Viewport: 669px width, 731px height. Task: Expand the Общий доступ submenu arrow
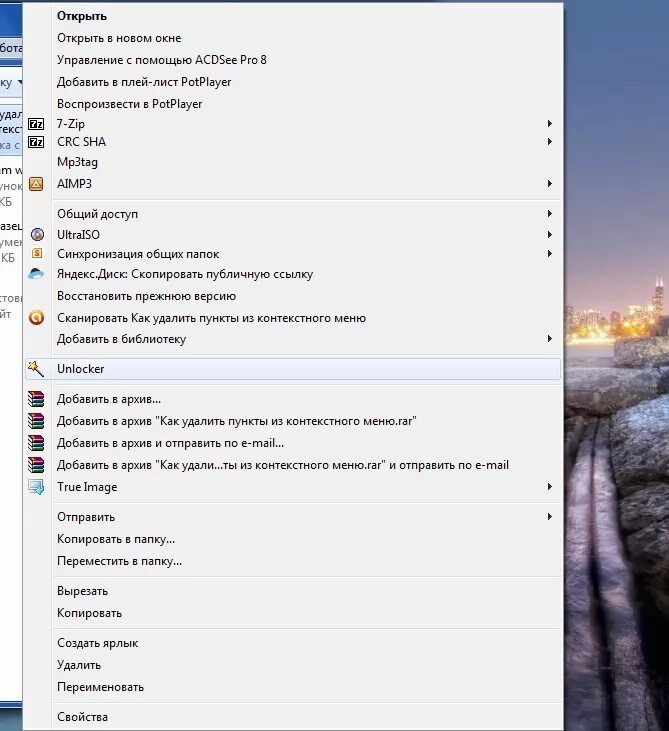point(550,214)
